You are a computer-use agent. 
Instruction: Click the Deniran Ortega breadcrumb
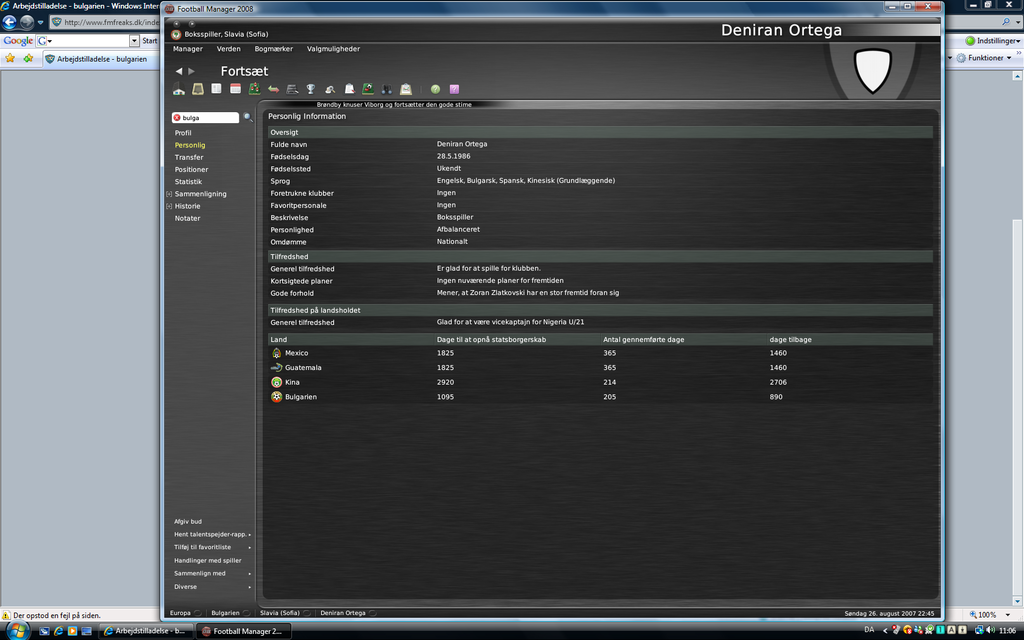(343, 613)
